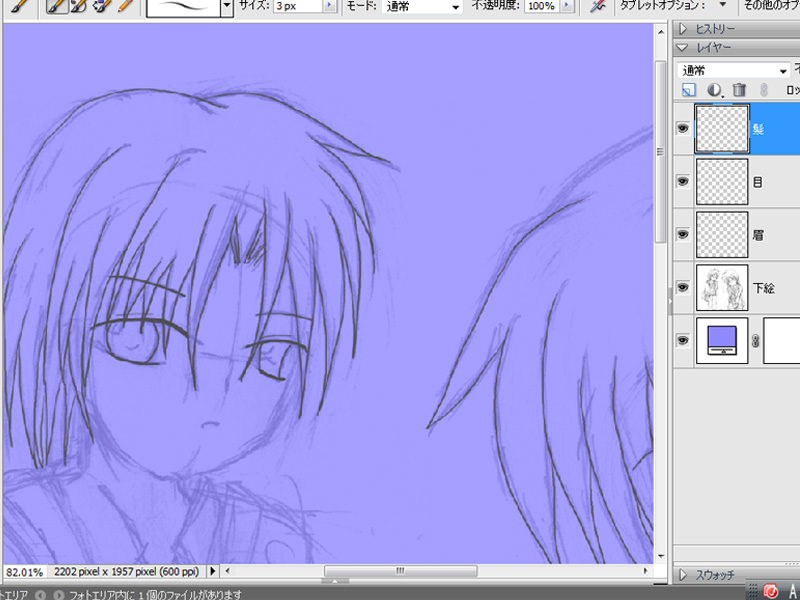Open the brush preset picker dropdown arrow

(x=227, y=6)
